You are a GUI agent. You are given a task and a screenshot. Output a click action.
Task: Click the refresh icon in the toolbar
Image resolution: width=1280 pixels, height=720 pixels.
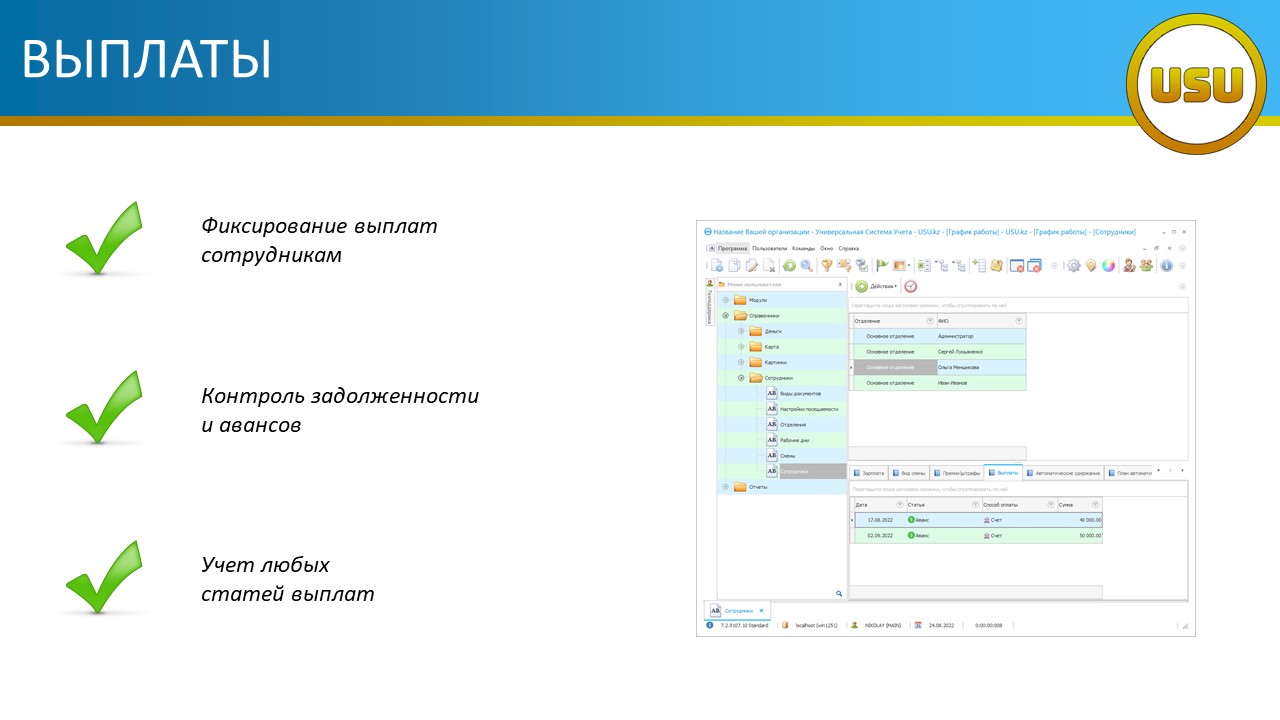[x=789, y=266]
